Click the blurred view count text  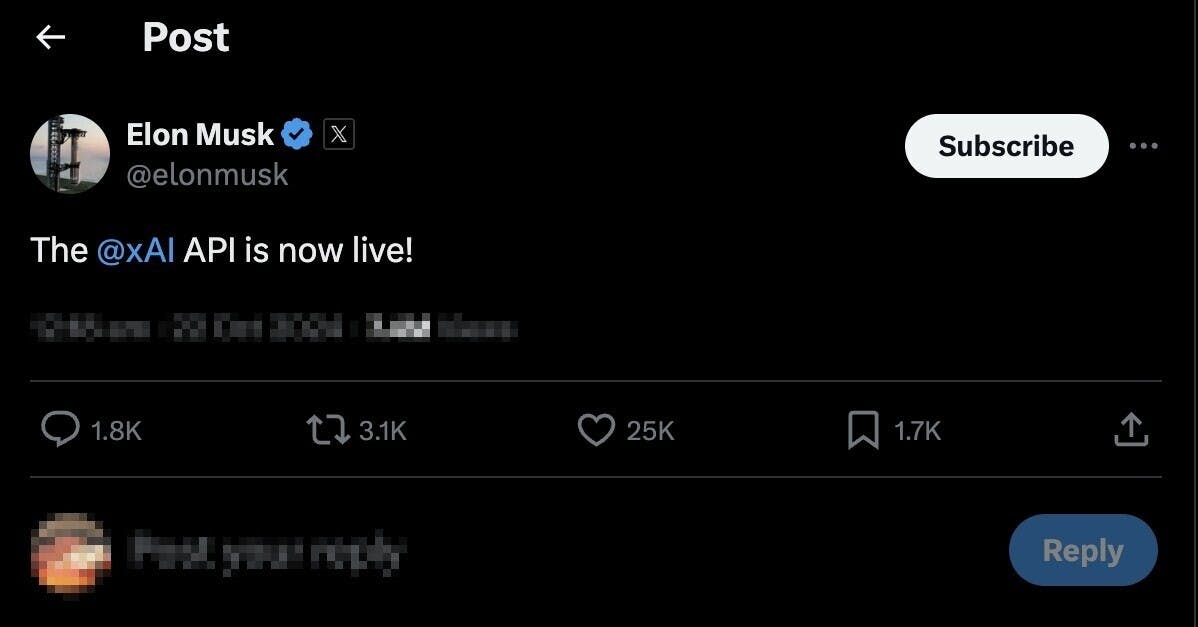(440, 327)
